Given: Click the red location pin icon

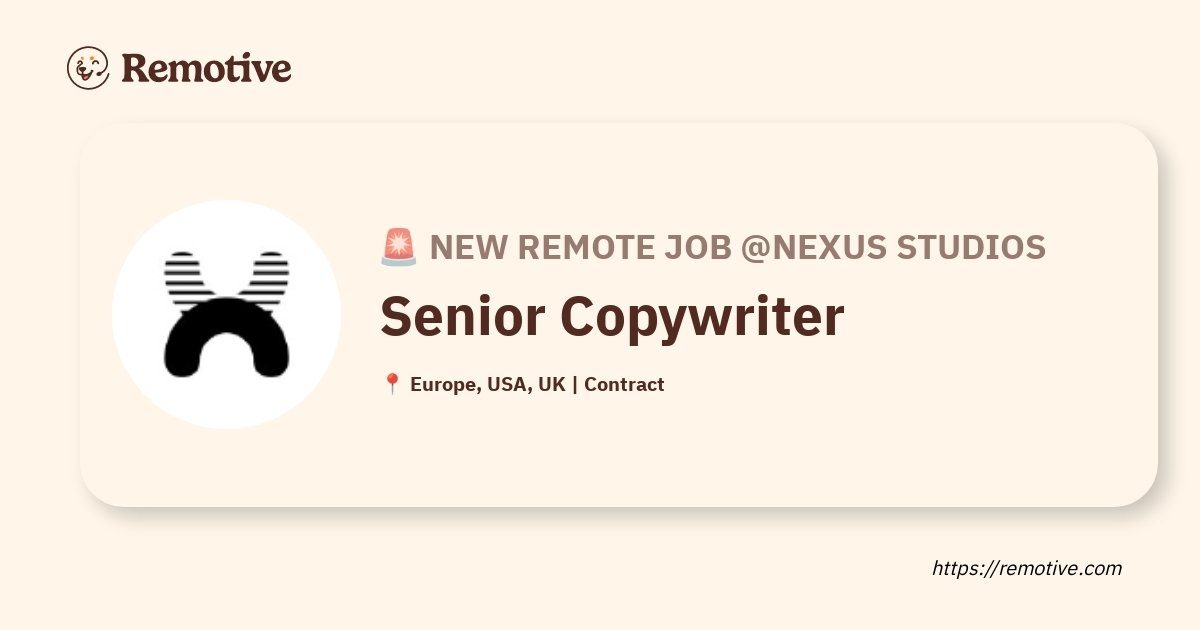Looking at the screenshot, I should click(x=392, y=384).
